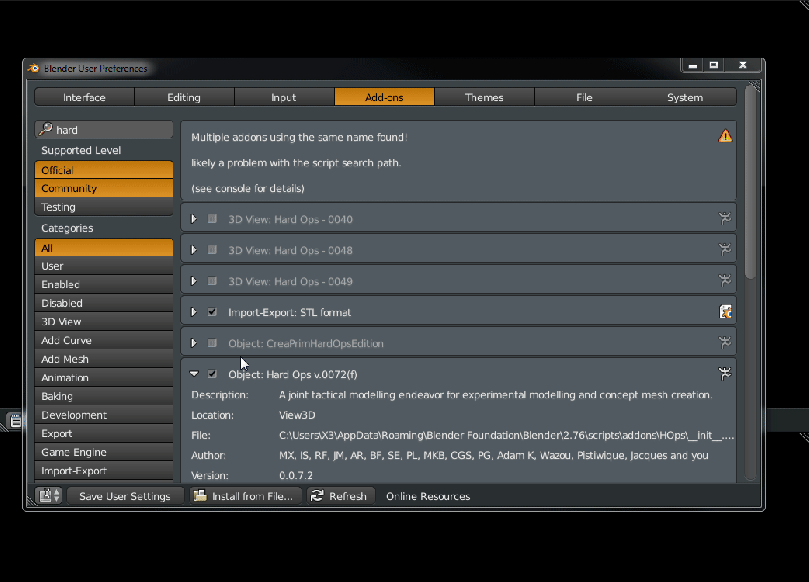
Task: Expand the CreaPrimHardOpsEdition addon entry
Action: pyautogui.click(x=194, y=343)
